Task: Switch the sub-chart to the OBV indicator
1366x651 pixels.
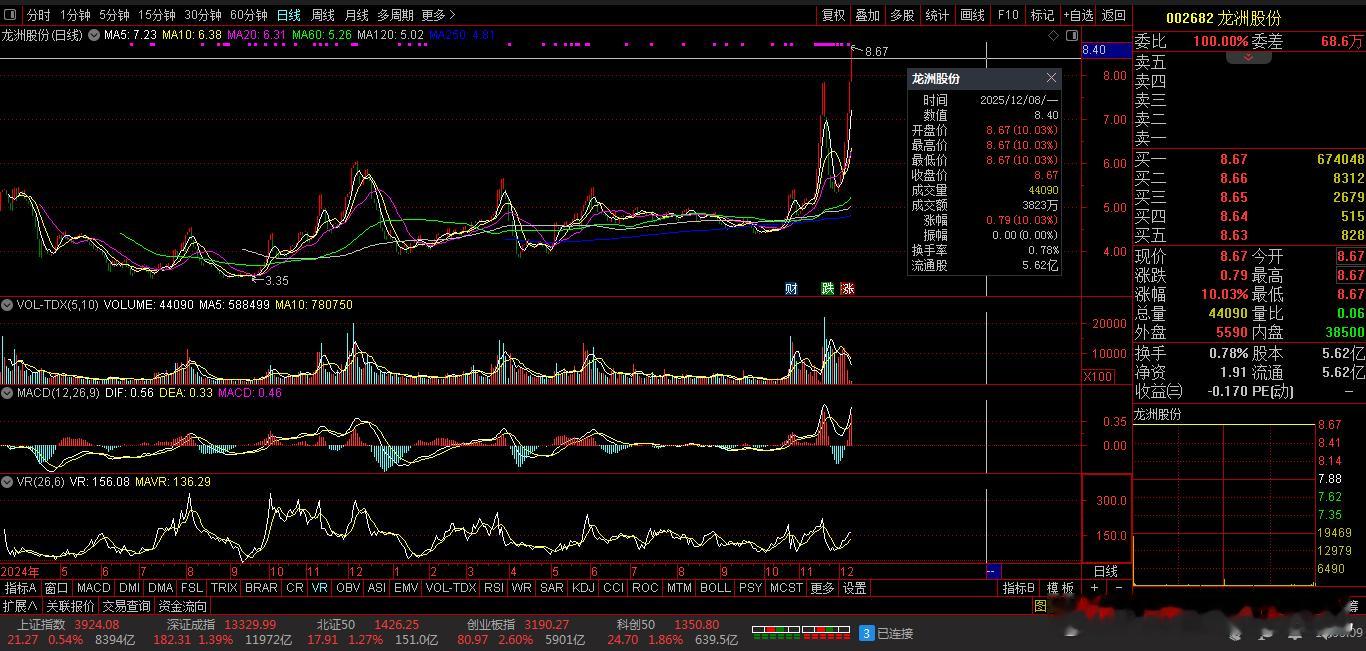Action: pyautogui.click(x=348, y=588)
